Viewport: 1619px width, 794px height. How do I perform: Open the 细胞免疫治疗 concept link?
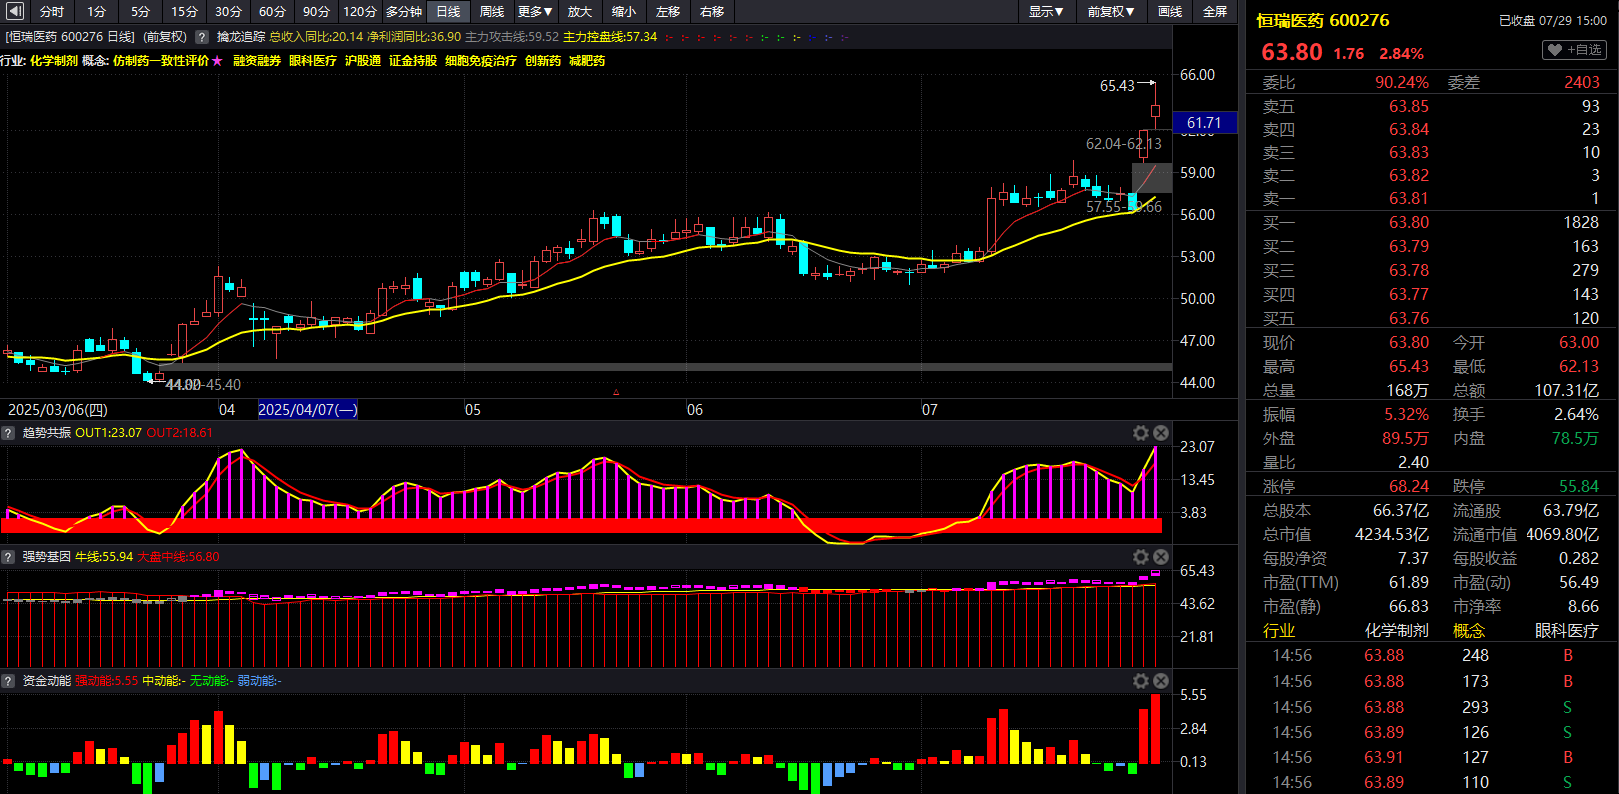pyautogui.click(x=481, y=61)
